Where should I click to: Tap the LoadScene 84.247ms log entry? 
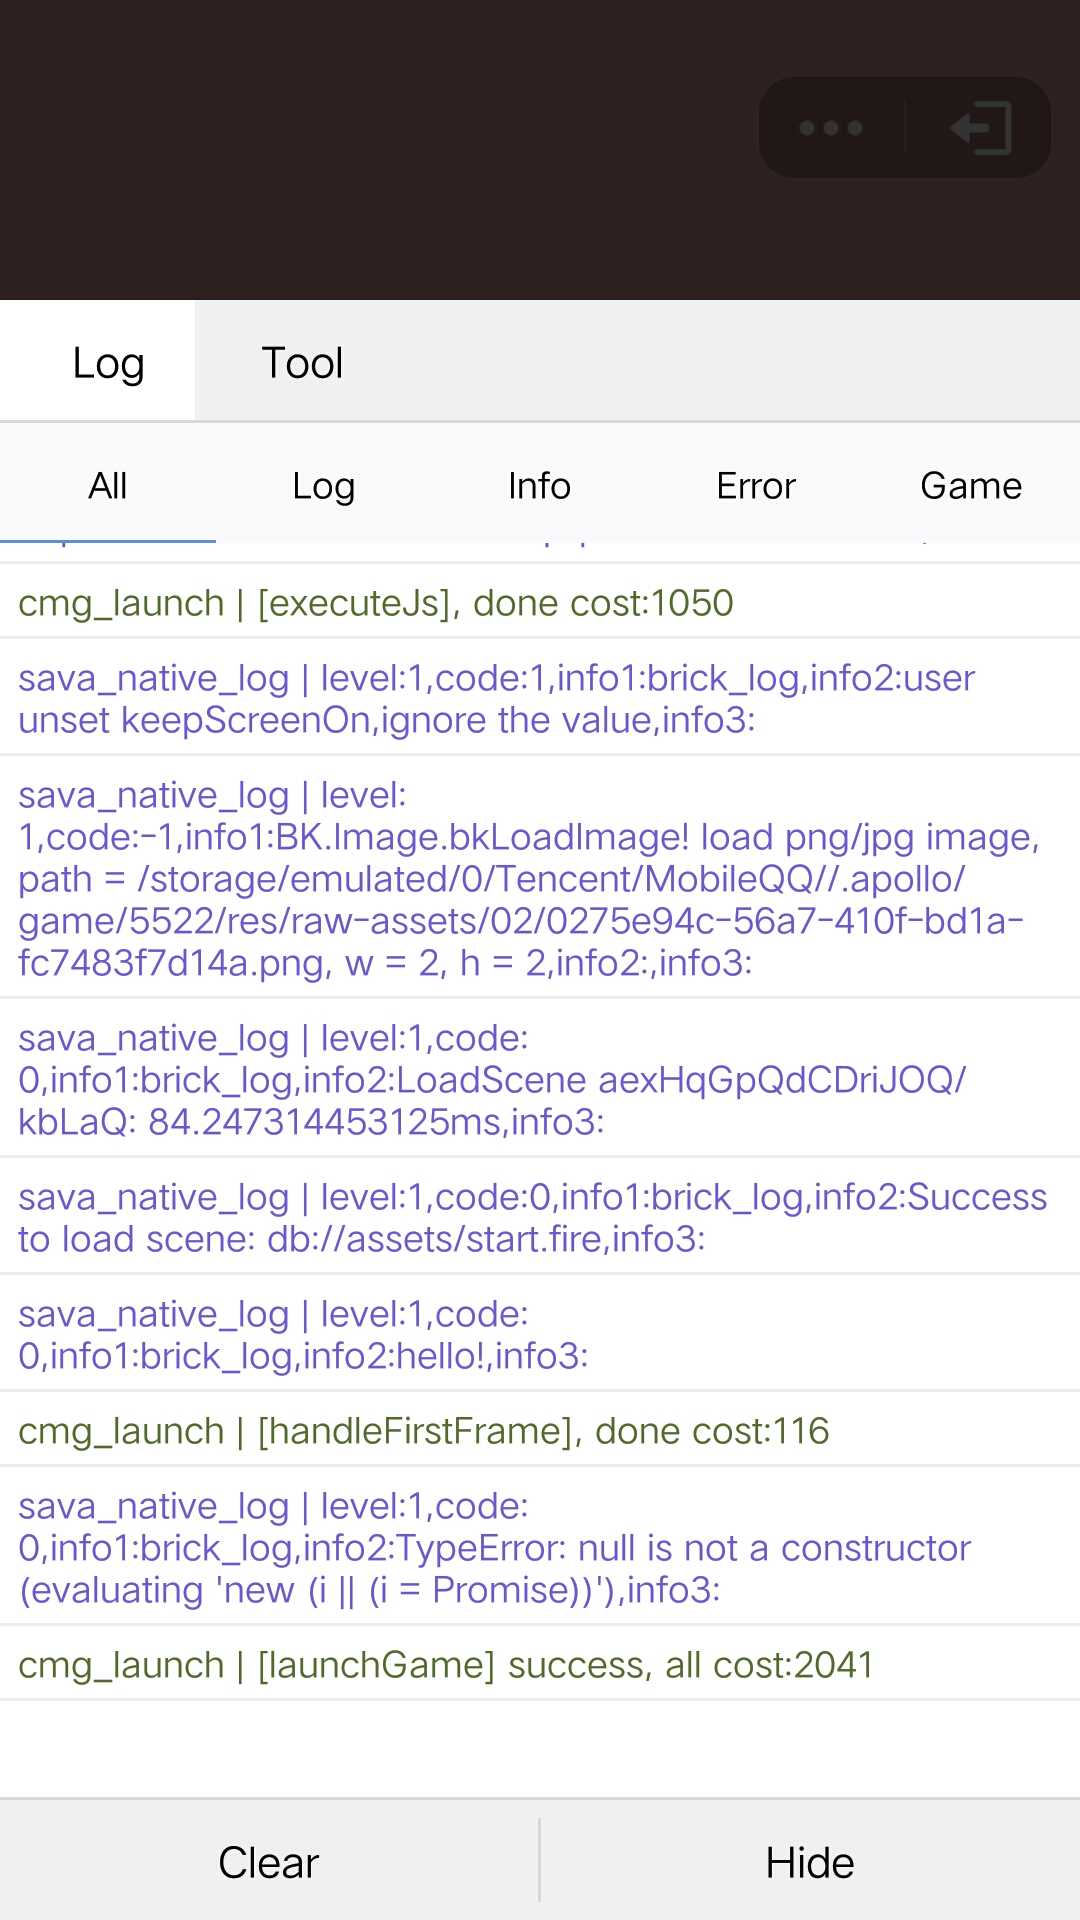click(492, 1080)
